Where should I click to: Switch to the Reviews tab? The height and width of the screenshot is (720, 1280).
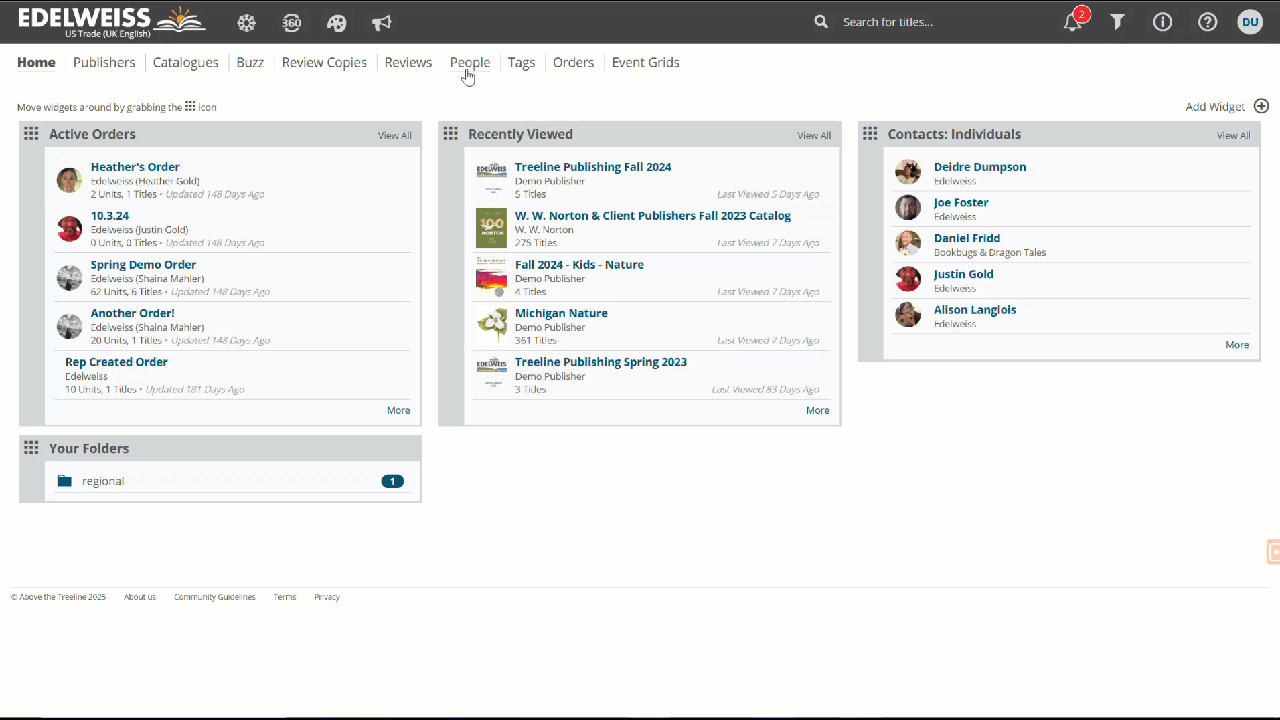click(408, 62)
